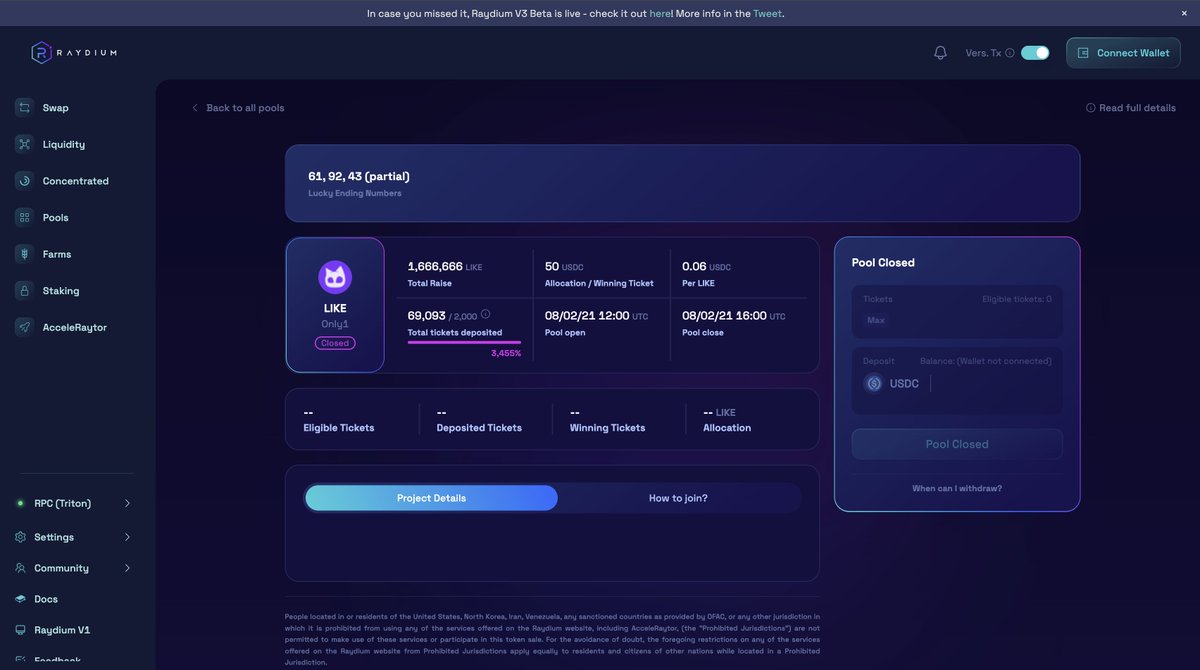Click Read full details info icon
Image resolution: width=1200 pixels, height=670 pixels.
[x=1091, y=108]
